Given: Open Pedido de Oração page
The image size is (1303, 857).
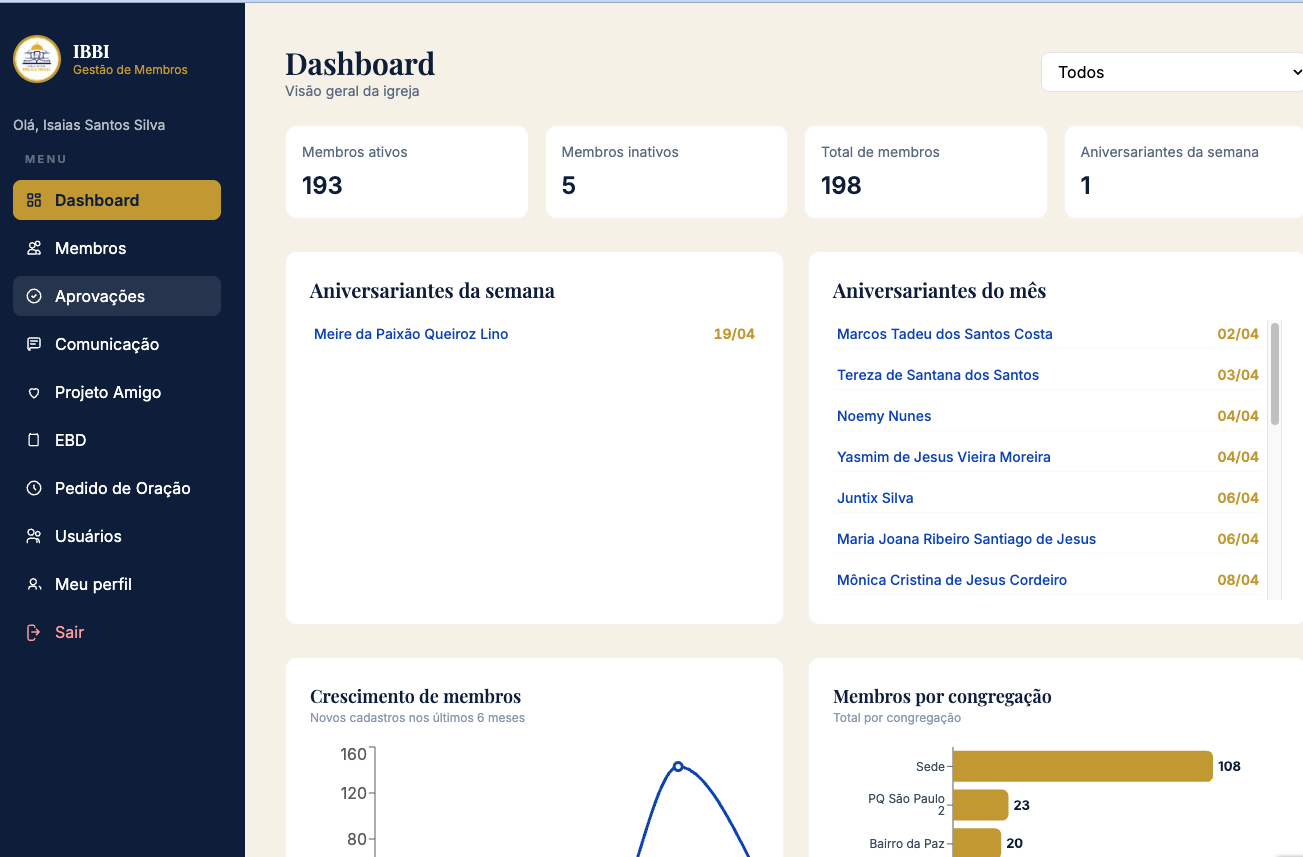Looking at the screenshot, I should click(x=117, y=488).
